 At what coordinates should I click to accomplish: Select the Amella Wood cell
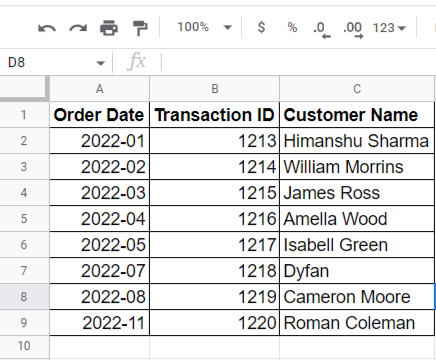point(357,219)
